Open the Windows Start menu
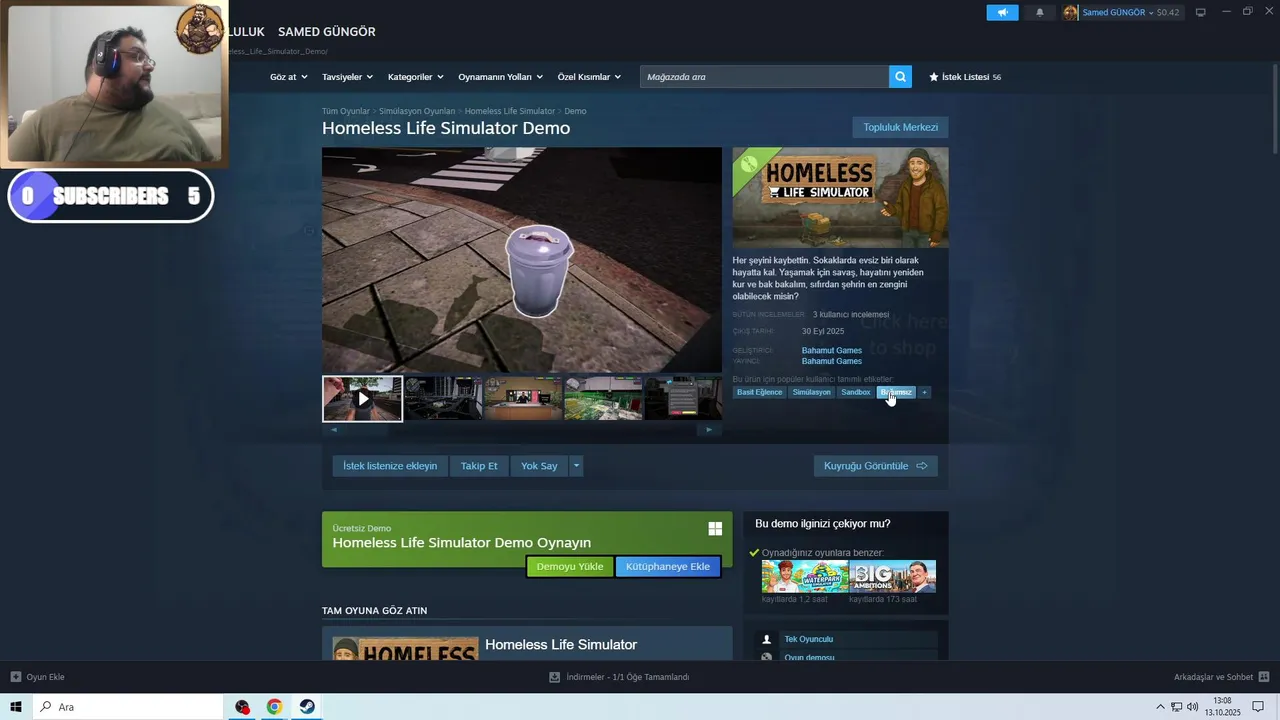 [16, 707]
